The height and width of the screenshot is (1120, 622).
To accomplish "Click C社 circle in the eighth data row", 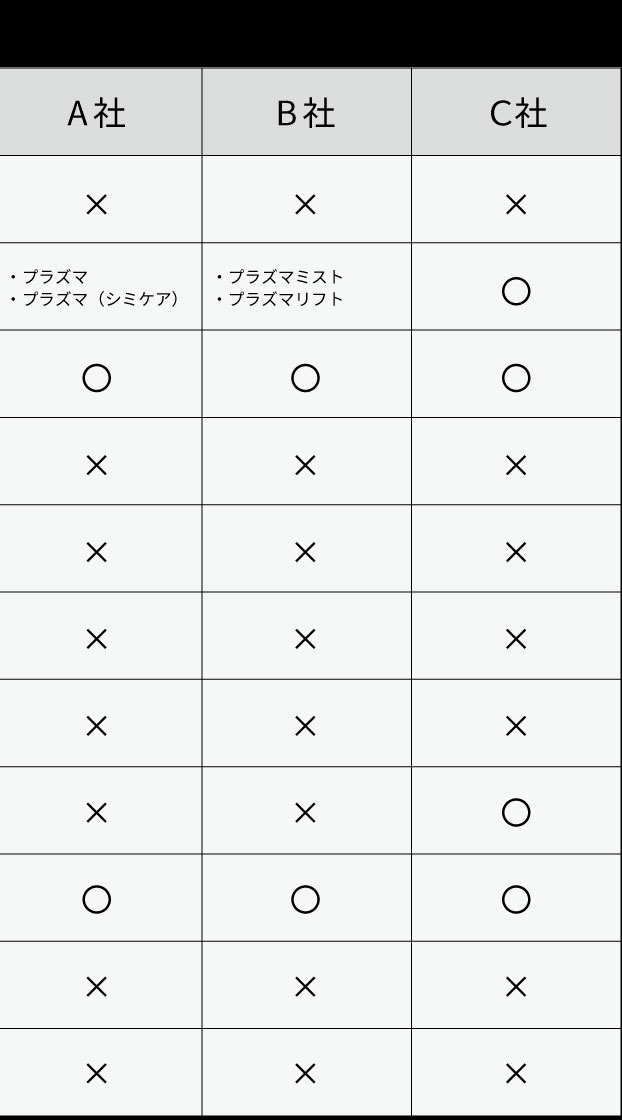I will point(516,813).
